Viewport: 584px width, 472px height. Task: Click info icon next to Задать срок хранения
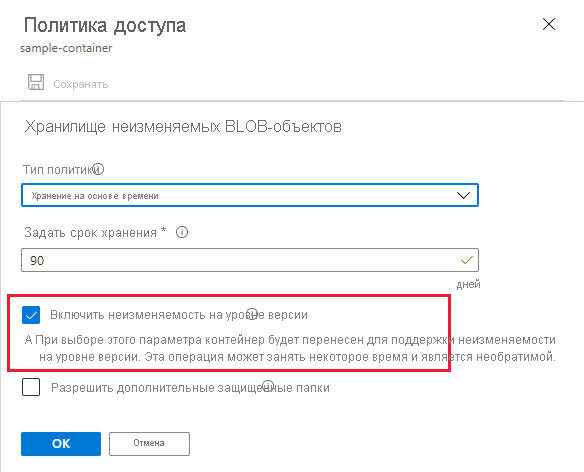(x=182, y=232)
